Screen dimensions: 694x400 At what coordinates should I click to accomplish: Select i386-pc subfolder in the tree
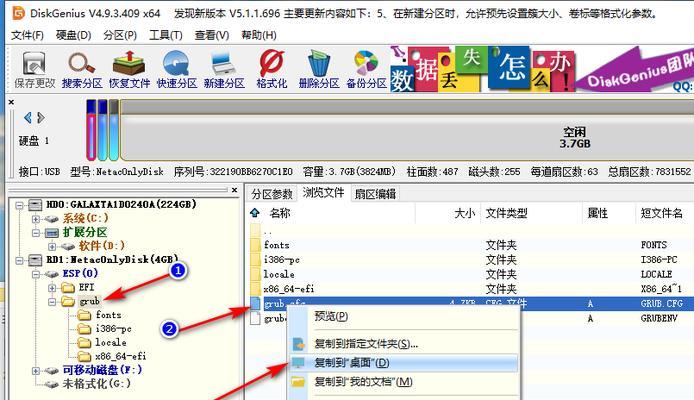point(113,329)
